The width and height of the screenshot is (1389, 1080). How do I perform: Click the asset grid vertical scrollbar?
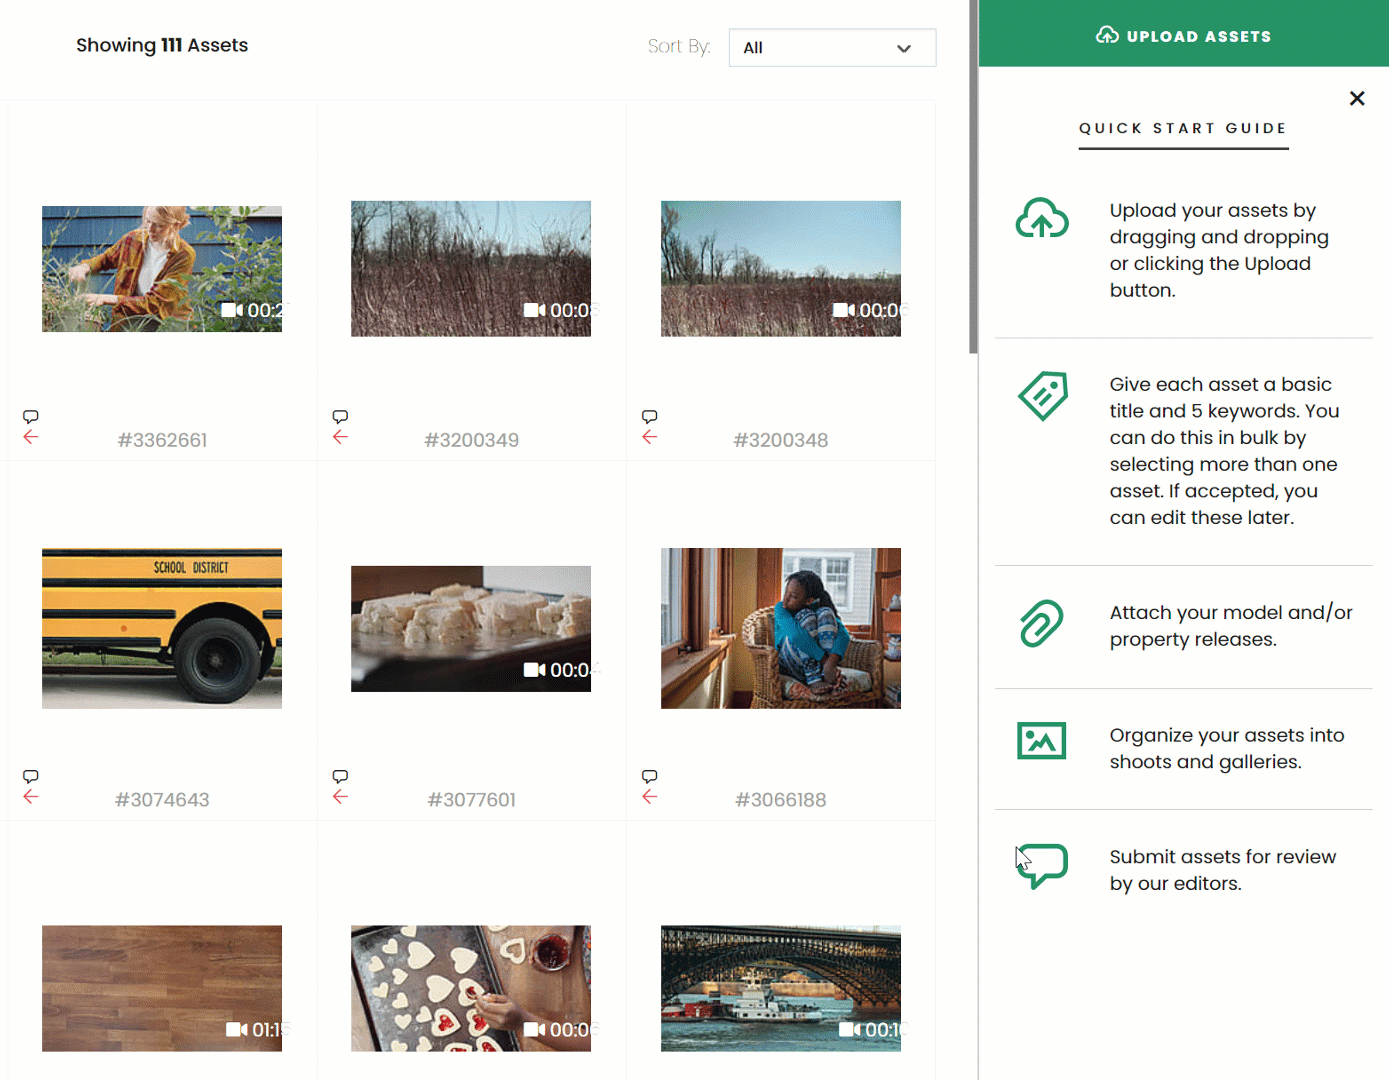point(973,177)
